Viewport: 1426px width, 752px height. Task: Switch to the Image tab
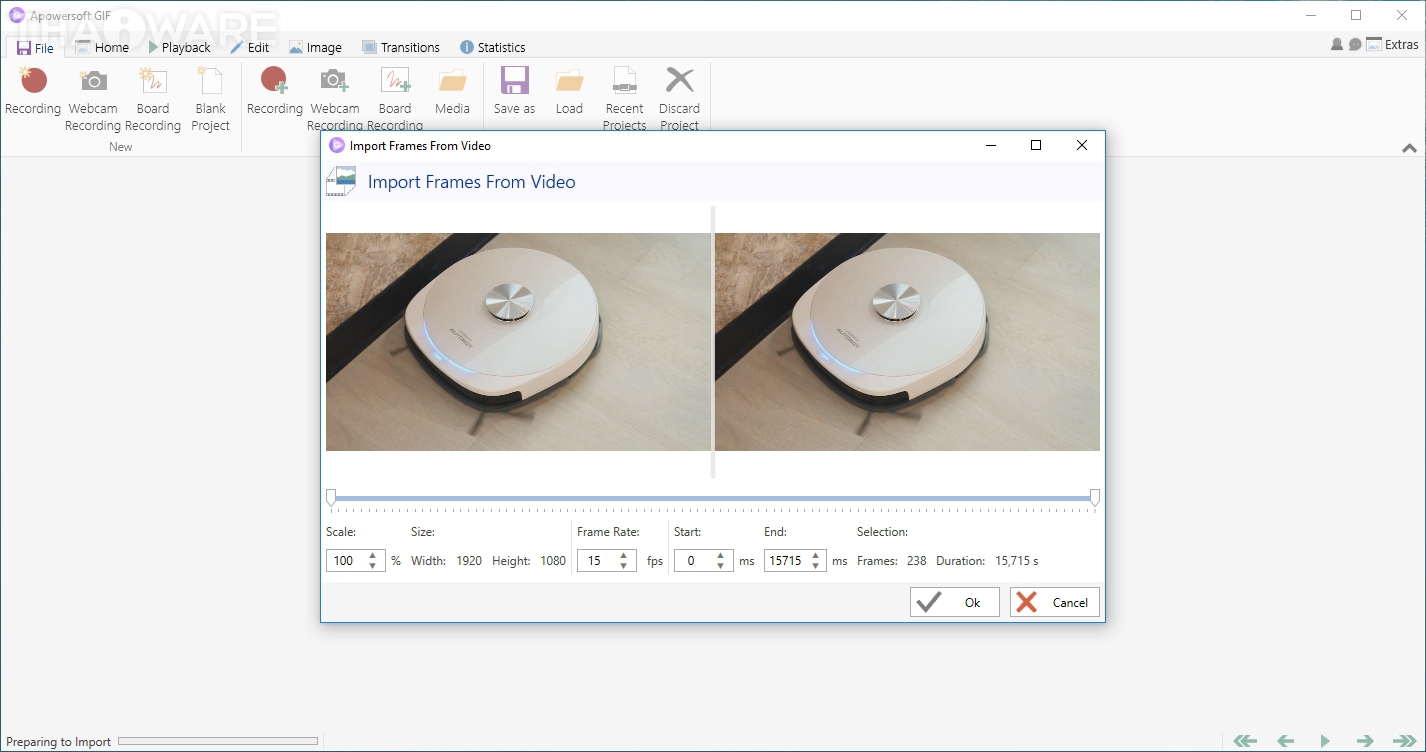point(315,47)
